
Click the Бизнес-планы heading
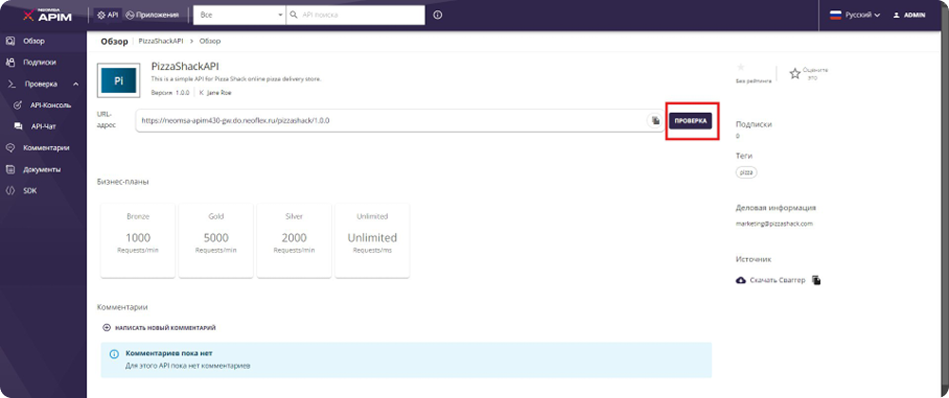pos(123,181)
